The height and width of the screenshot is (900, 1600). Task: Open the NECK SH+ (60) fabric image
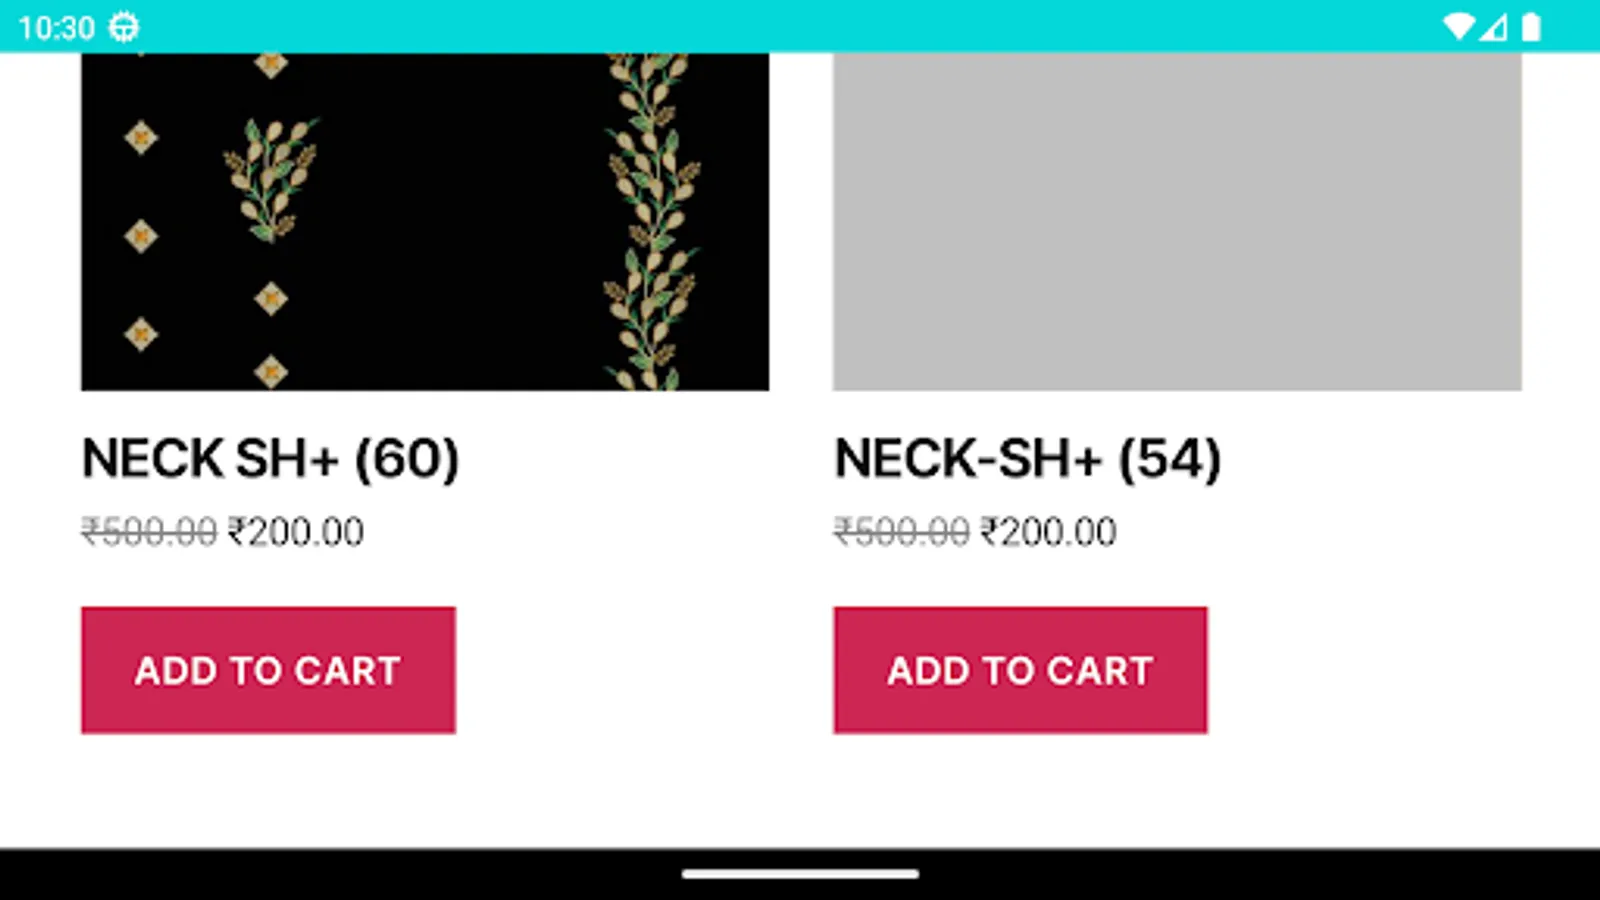click(x=425, y=222)
